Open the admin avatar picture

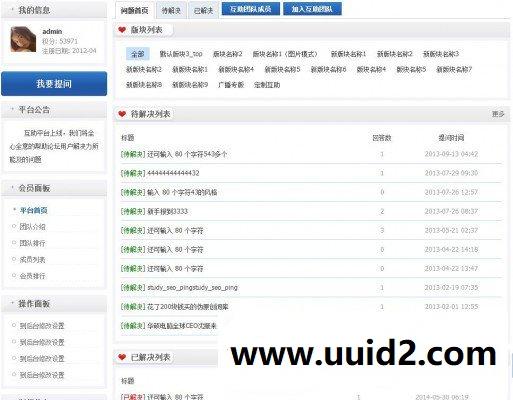(x=23, y=40)
